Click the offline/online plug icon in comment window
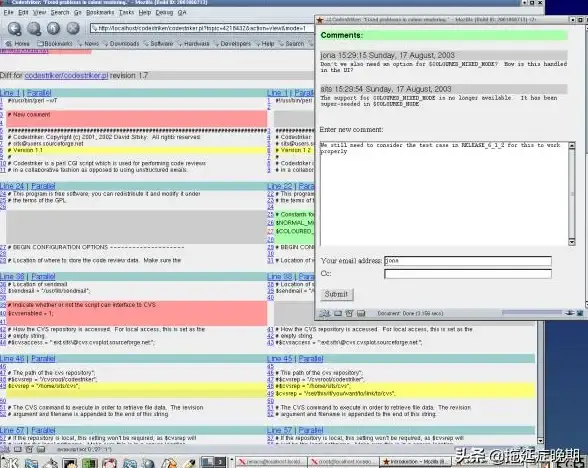The width and height of the screenshot is (588, 468). tap(570, 313)
